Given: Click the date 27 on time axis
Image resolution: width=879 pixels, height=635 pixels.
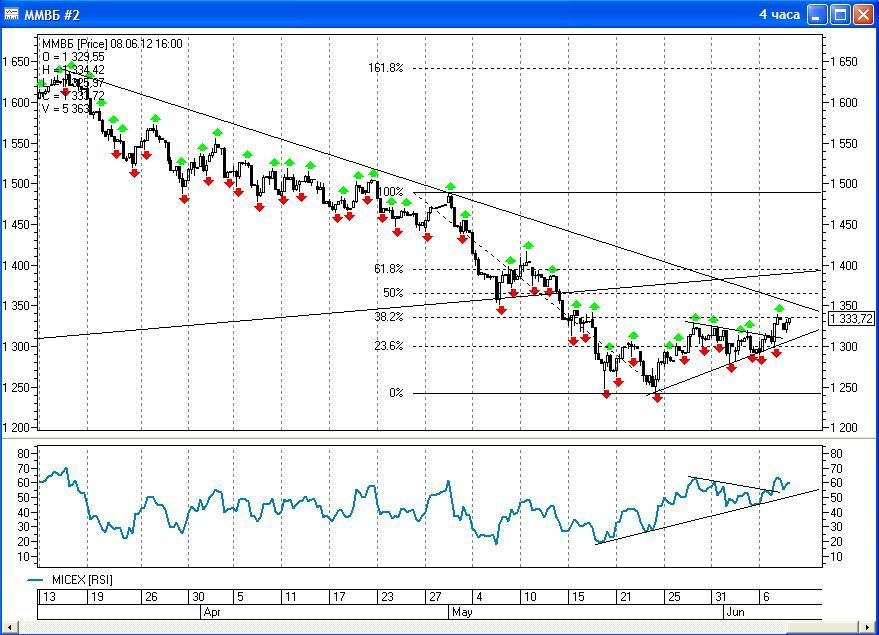Looking at the screenshot, I should tap(435, 597).
